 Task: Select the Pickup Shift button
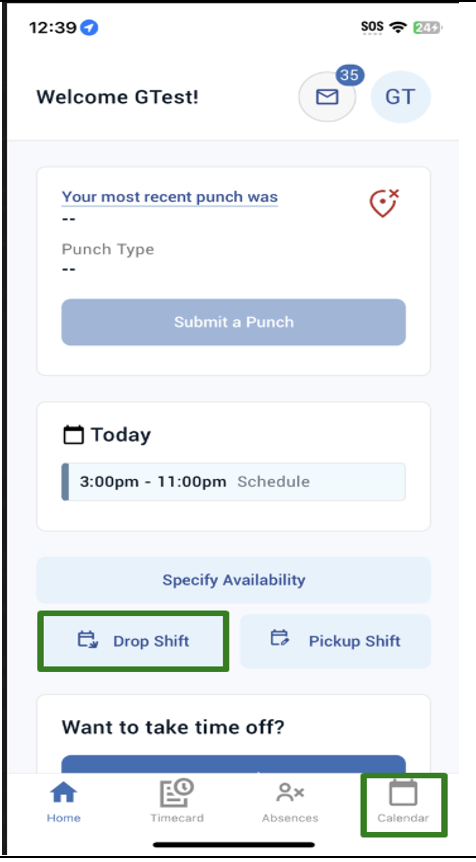point(335,641)
